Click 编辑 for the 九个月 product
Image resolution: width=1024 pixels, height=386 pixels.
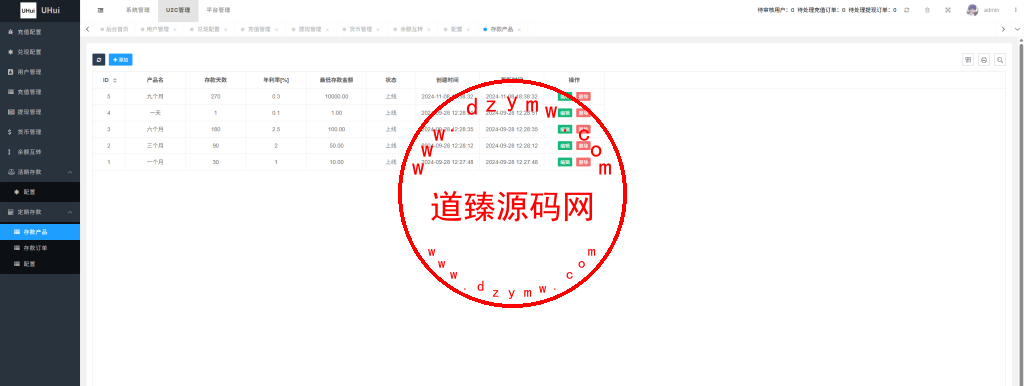[565, 97]
